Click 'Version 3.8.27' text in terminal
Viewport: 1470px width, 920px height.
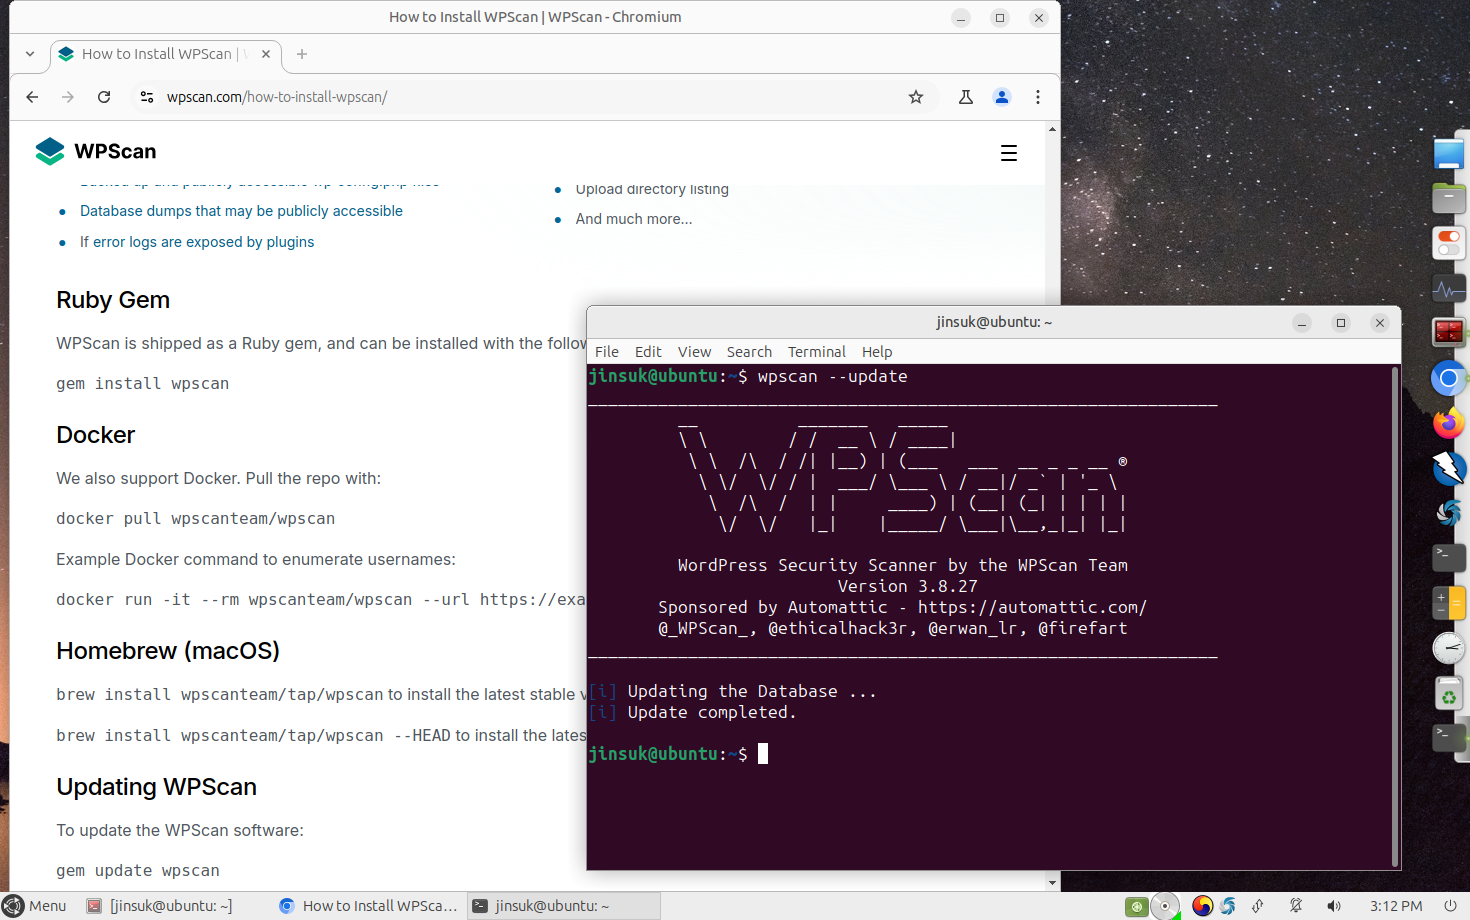click(x=907, y=586)
